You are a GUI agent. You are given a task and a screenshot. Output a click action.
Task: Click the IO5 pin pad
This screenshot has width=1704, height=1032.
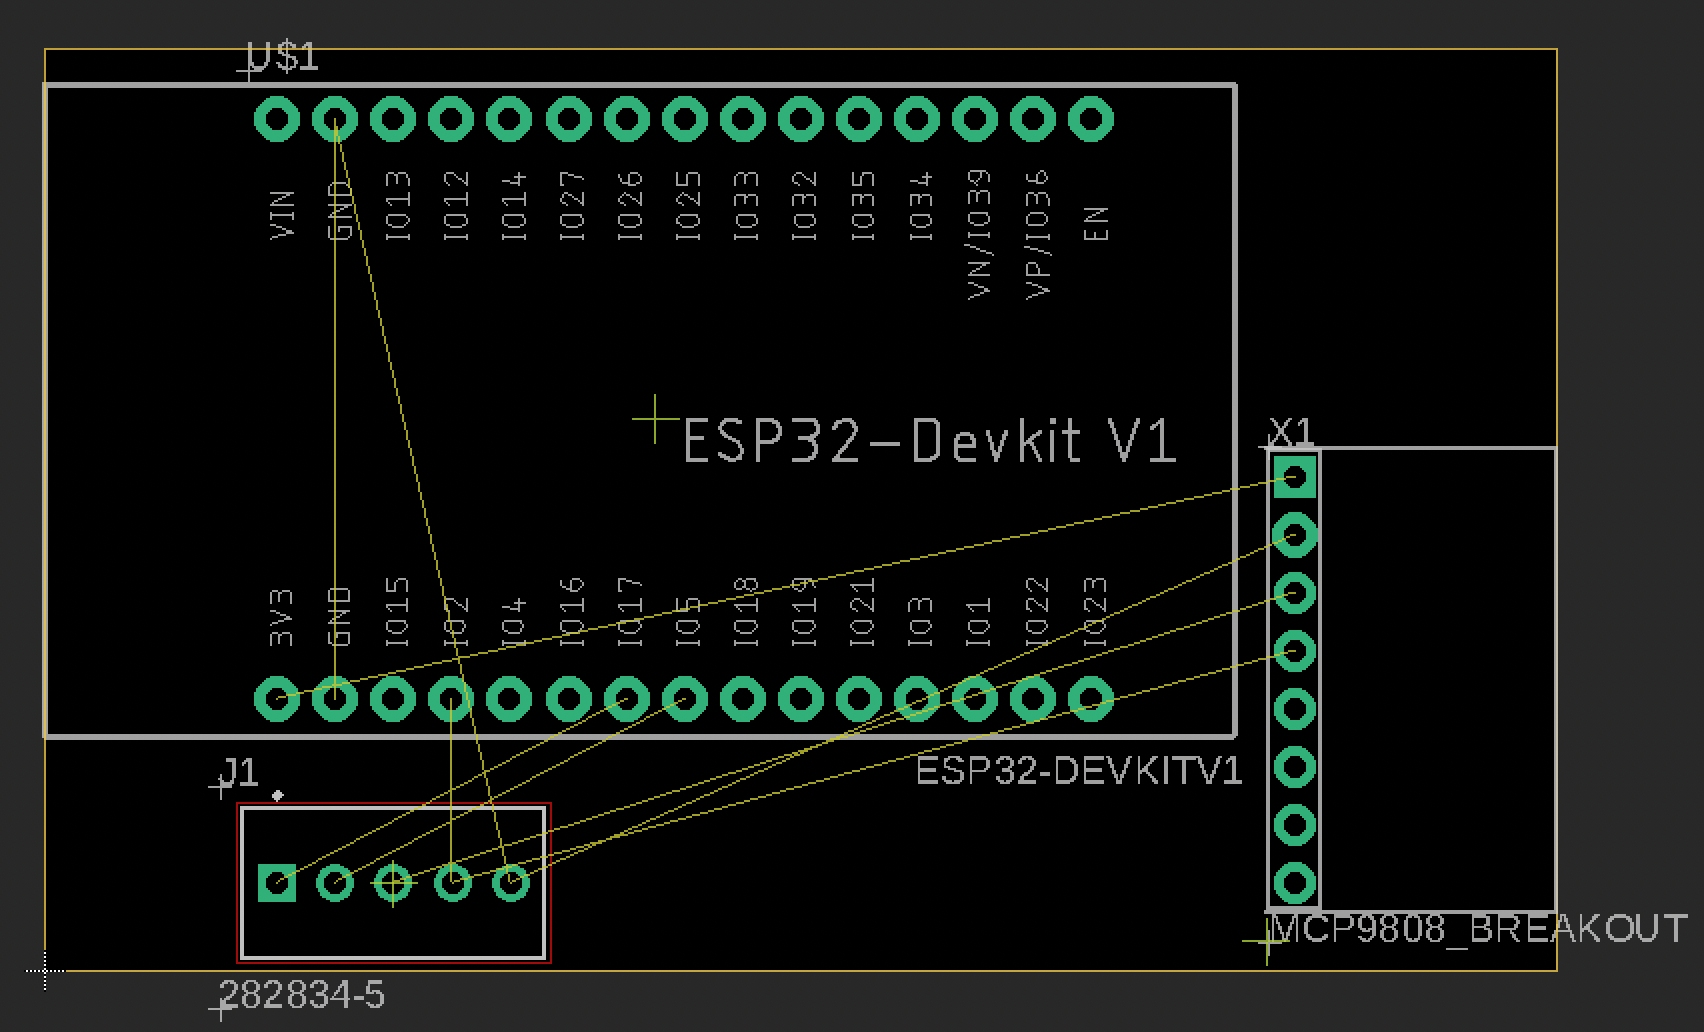tap(684, 699)
